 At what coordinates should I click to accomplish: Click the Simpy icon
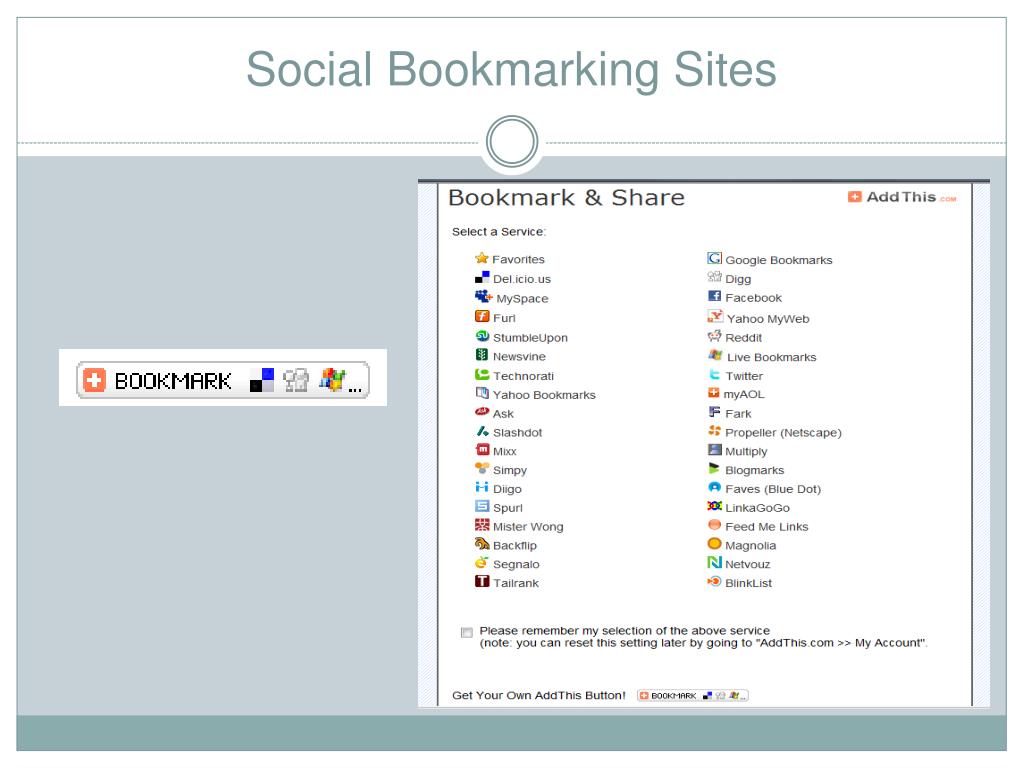[482, 468]
